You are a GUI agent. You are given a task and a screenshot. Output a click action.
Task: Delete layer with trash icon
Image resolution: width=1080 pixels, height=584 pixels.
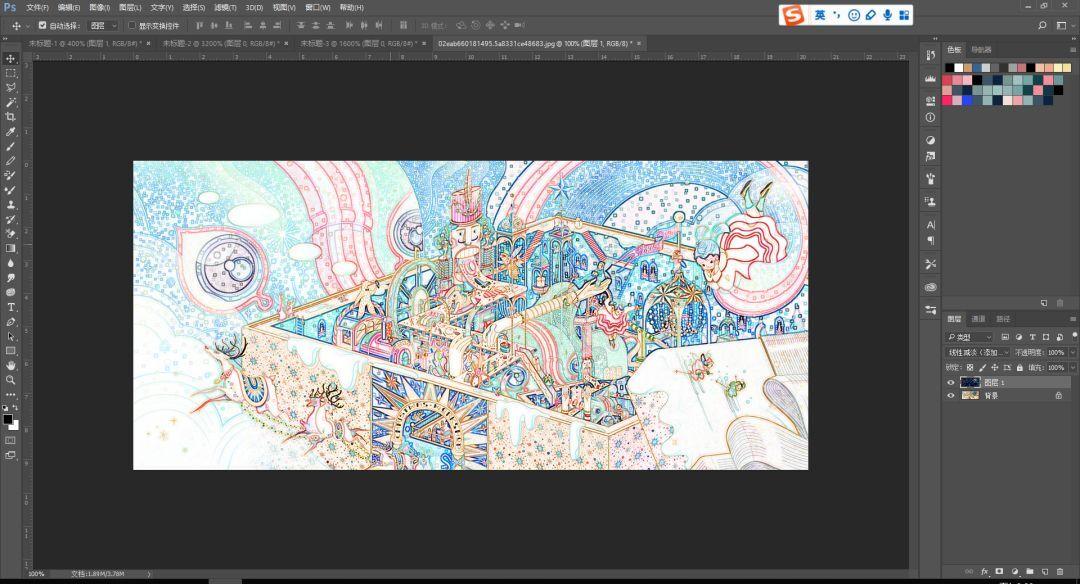(1060, 572)
